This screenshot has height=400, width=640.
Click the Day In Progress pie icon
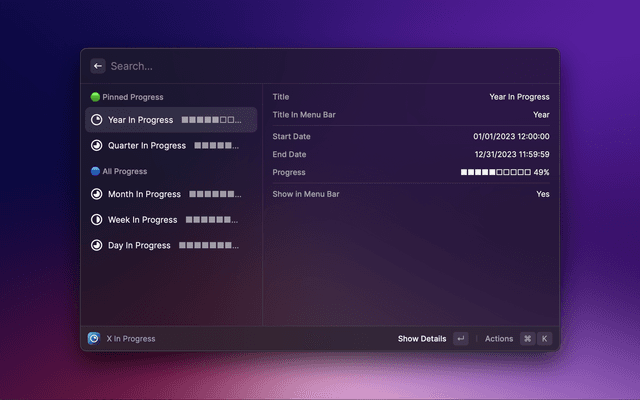click(x=96, y=245)
